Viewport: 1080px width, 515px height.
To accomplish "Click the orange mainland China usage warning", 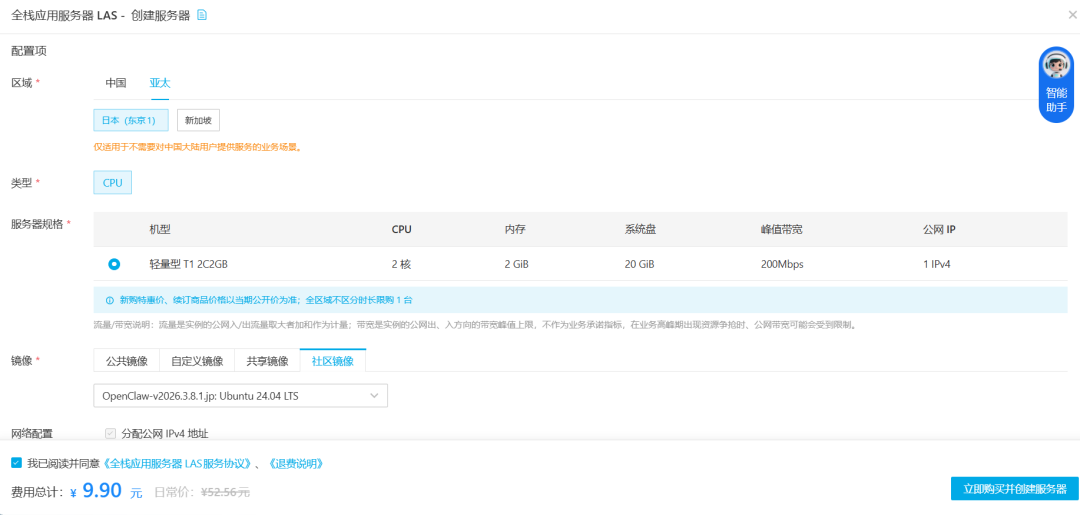I will (x=198, y=147).
